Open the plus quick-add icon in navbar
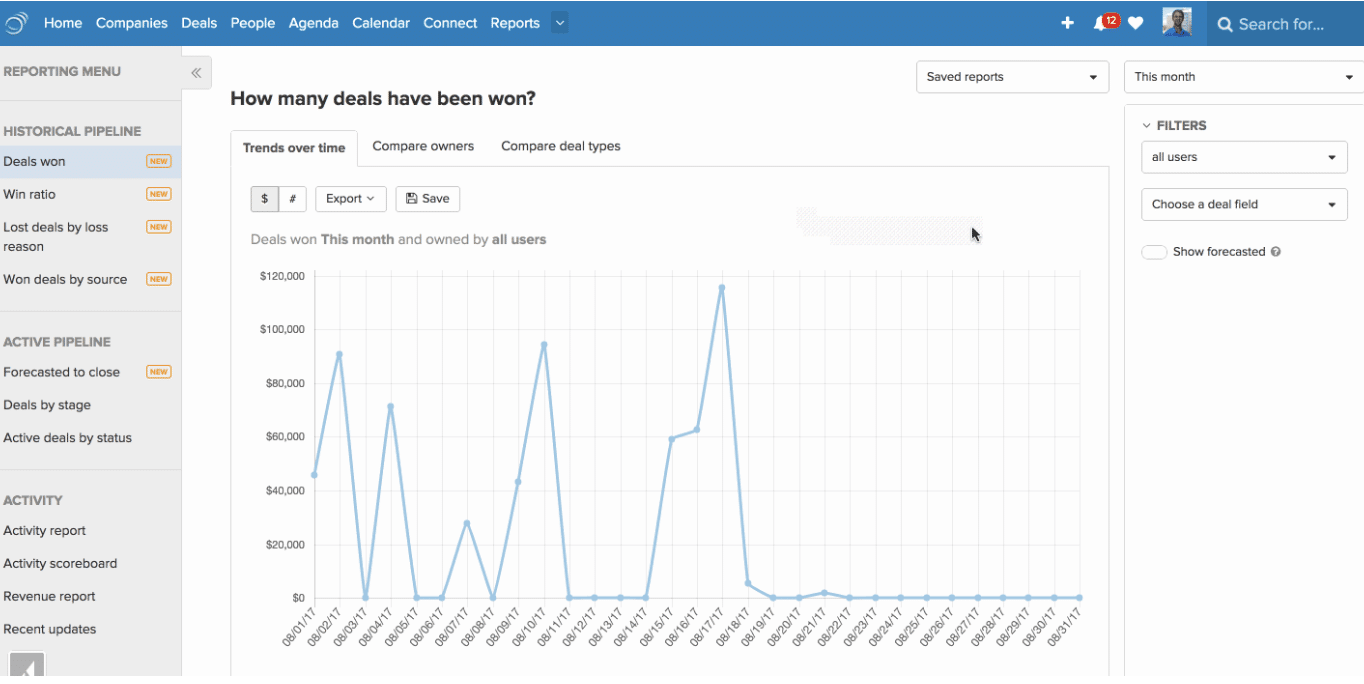The image size is (1364, 684). point(1066,23)
